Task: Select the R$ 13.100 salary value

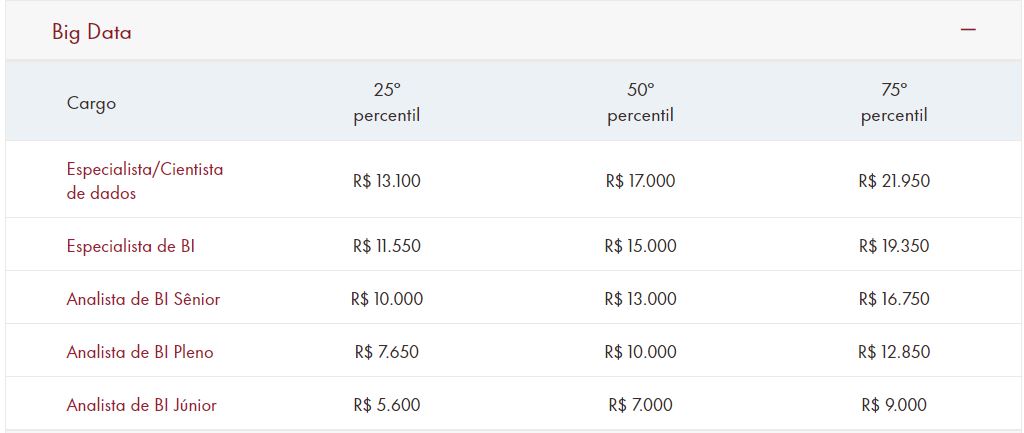Action: (x=387, y=181)
